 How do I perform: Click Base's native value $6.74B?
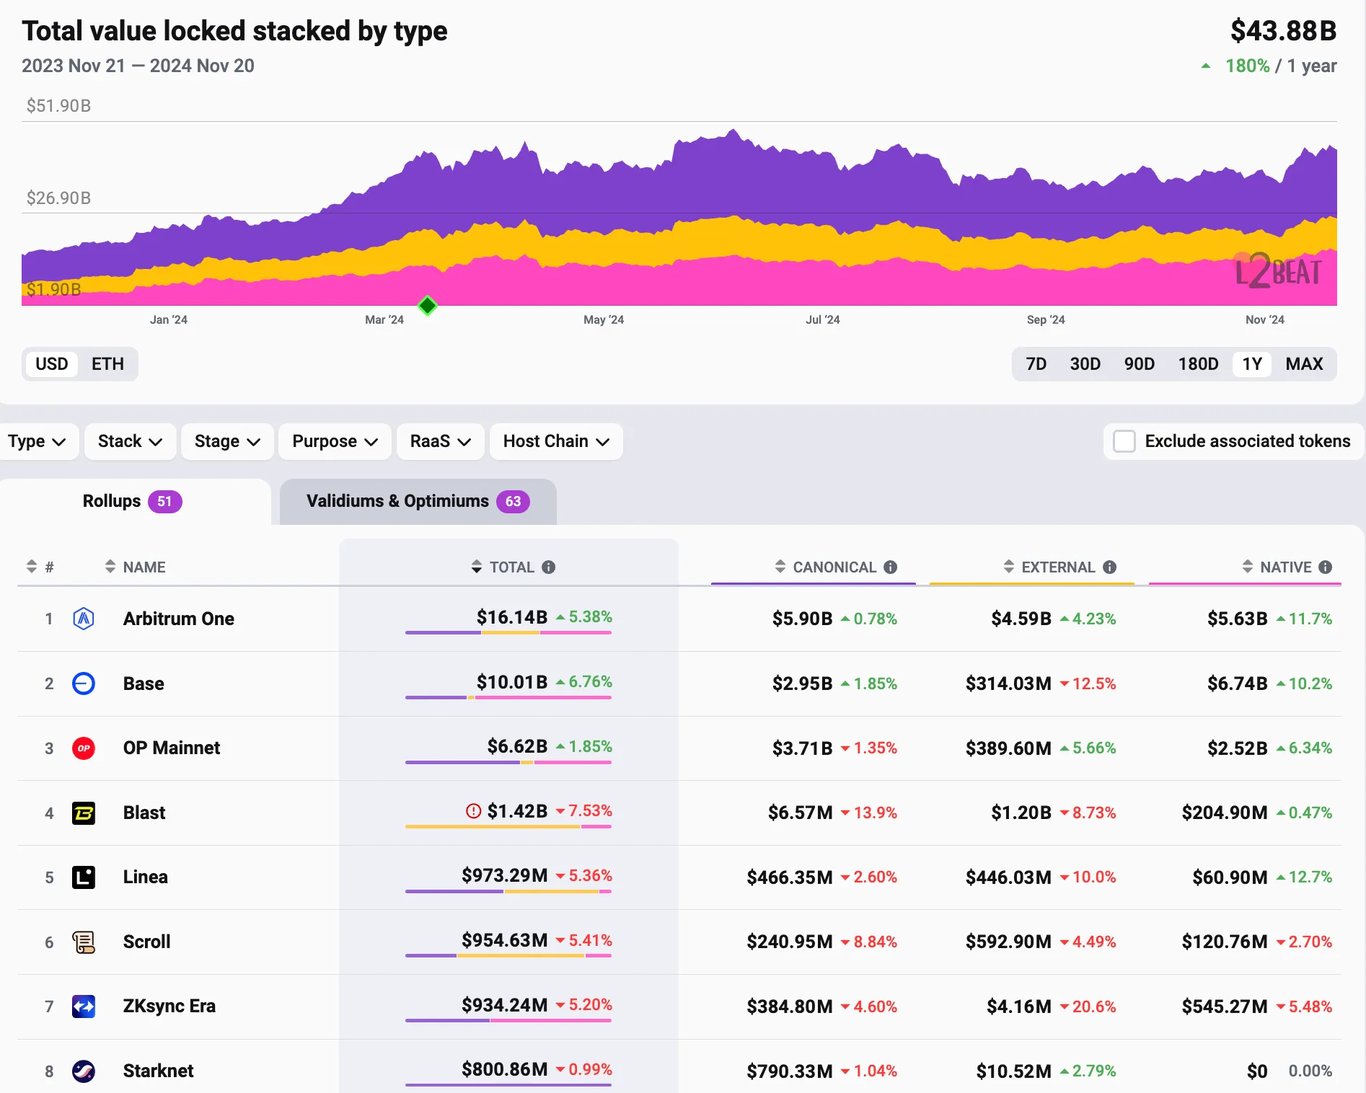(x=1237, y=683)
